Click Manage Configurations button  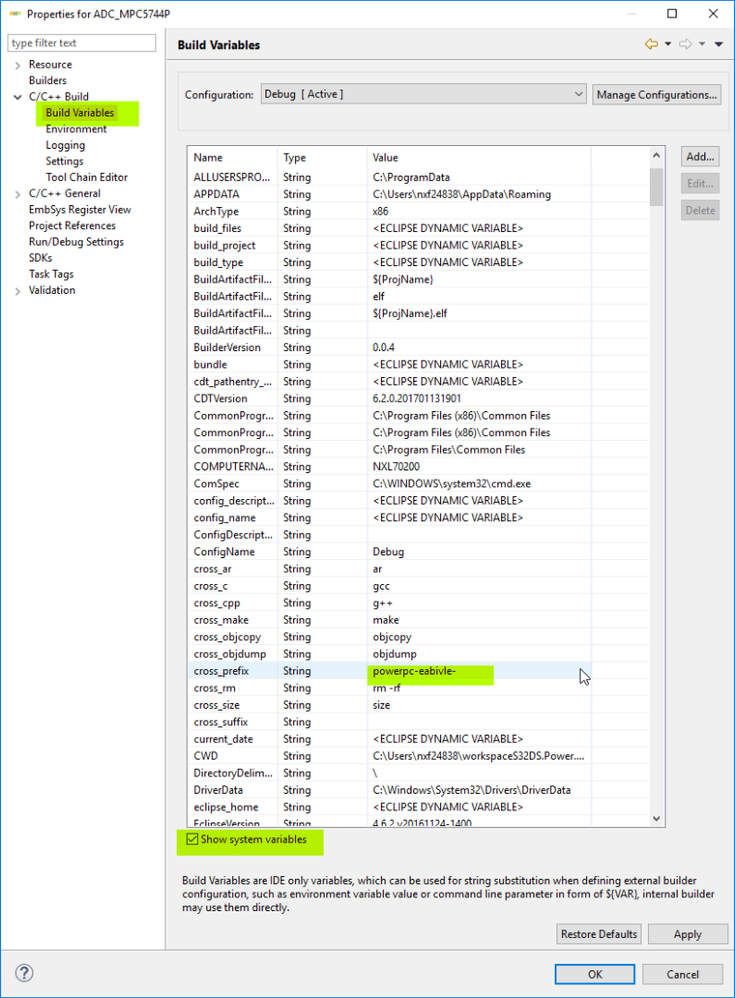tap(657, 94)
